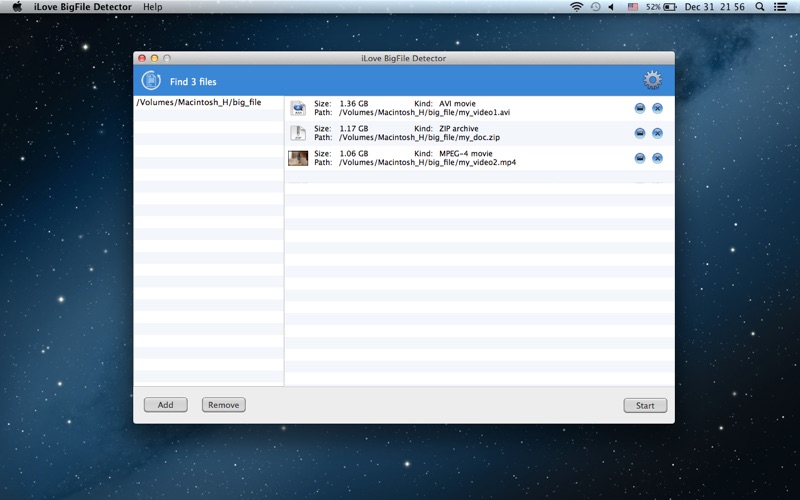Click the 1.17 GB size value

point(354,129)
